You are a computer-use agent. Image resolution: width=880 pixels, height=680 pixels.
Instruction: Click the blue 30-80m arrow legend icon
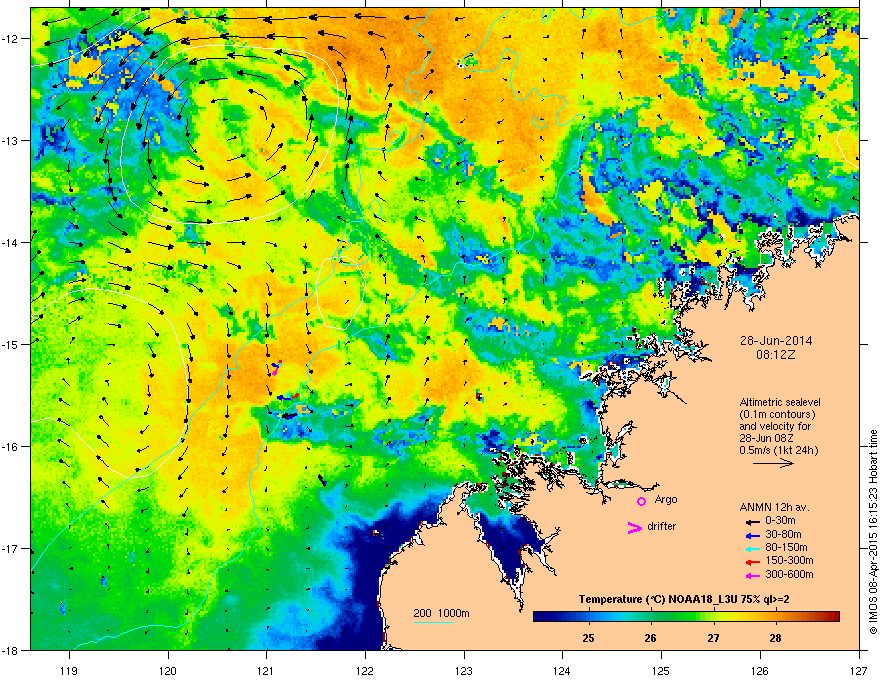[753, 535]
